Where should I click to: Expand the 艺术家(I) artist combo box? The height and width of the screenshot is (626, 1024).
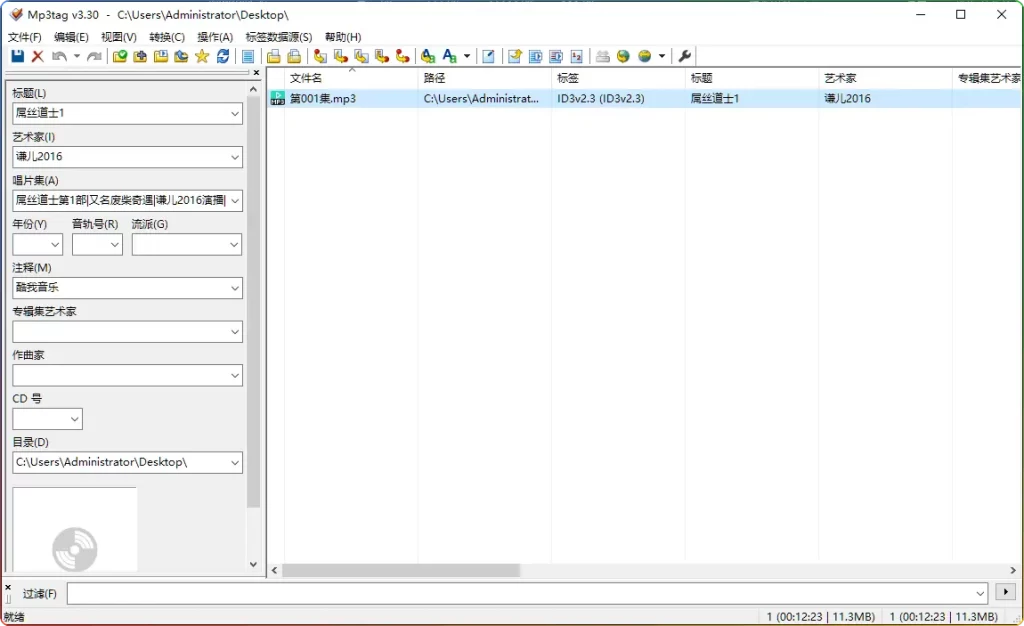point(234,157)
